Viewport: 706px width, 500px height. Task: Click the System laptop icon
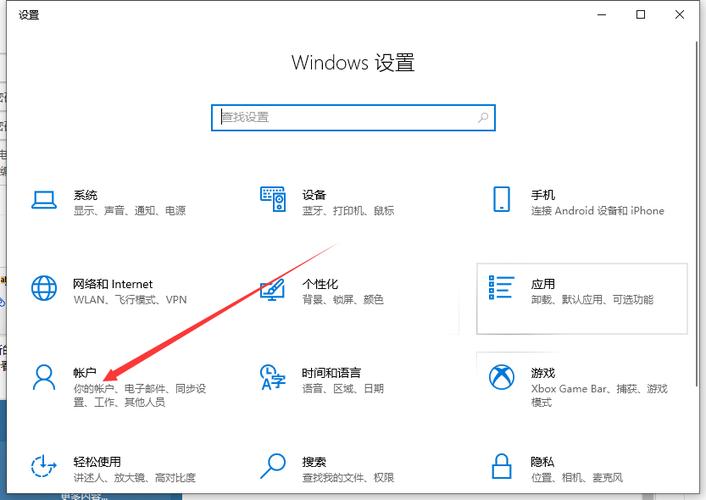click(x=44, y=200)
